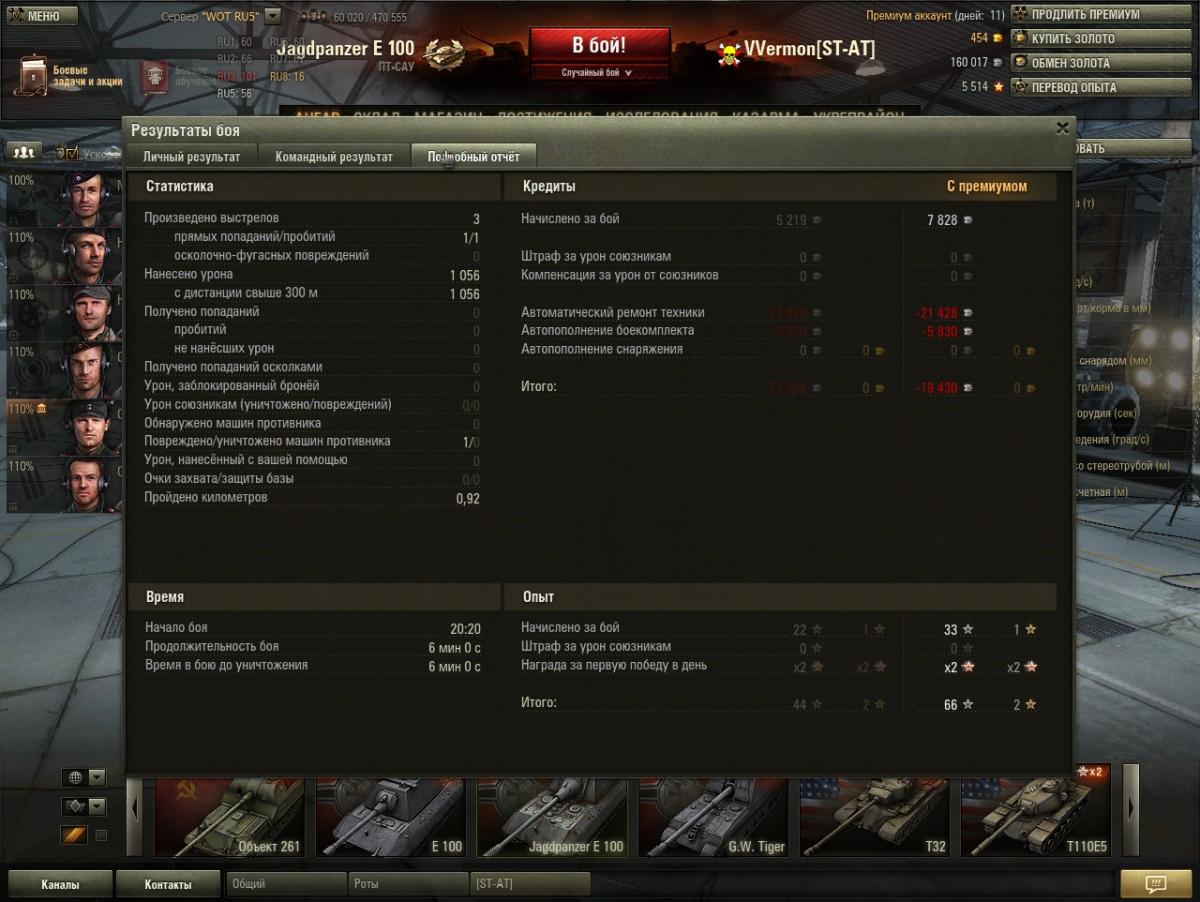This screenshot has width=1200, height=902.
Task: Close the Результаты боя window
Action: click(1062, 128)
